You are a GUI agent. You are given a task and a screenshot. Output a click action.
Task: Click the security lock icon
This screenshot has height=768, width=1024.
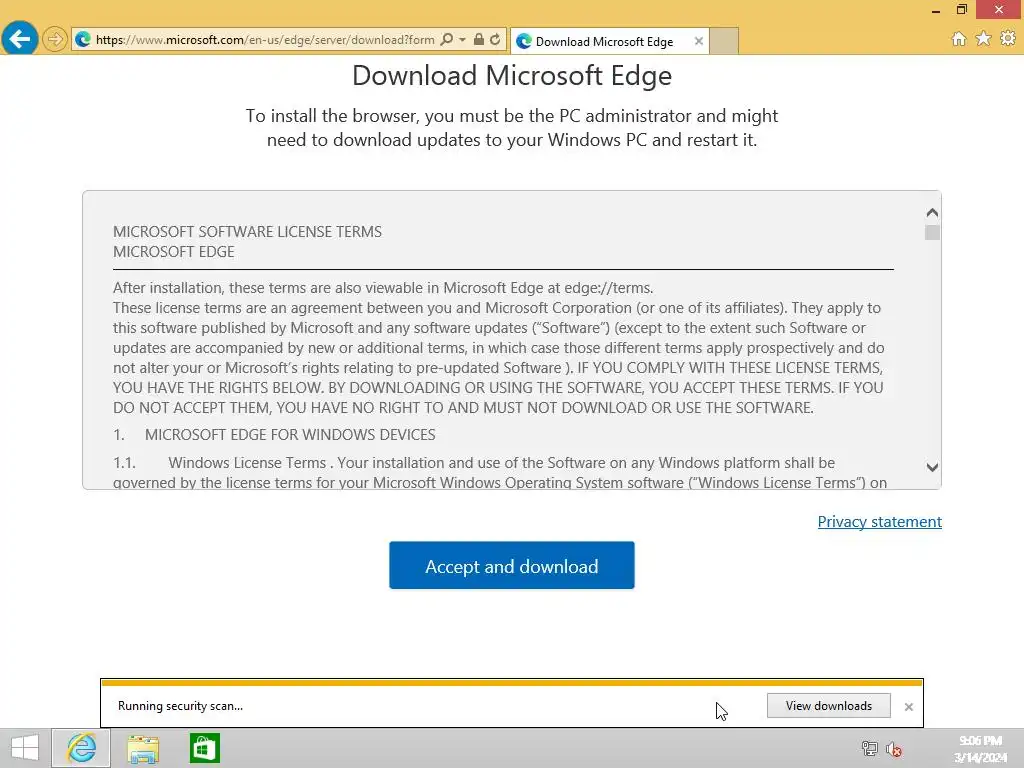click(479, 40)
